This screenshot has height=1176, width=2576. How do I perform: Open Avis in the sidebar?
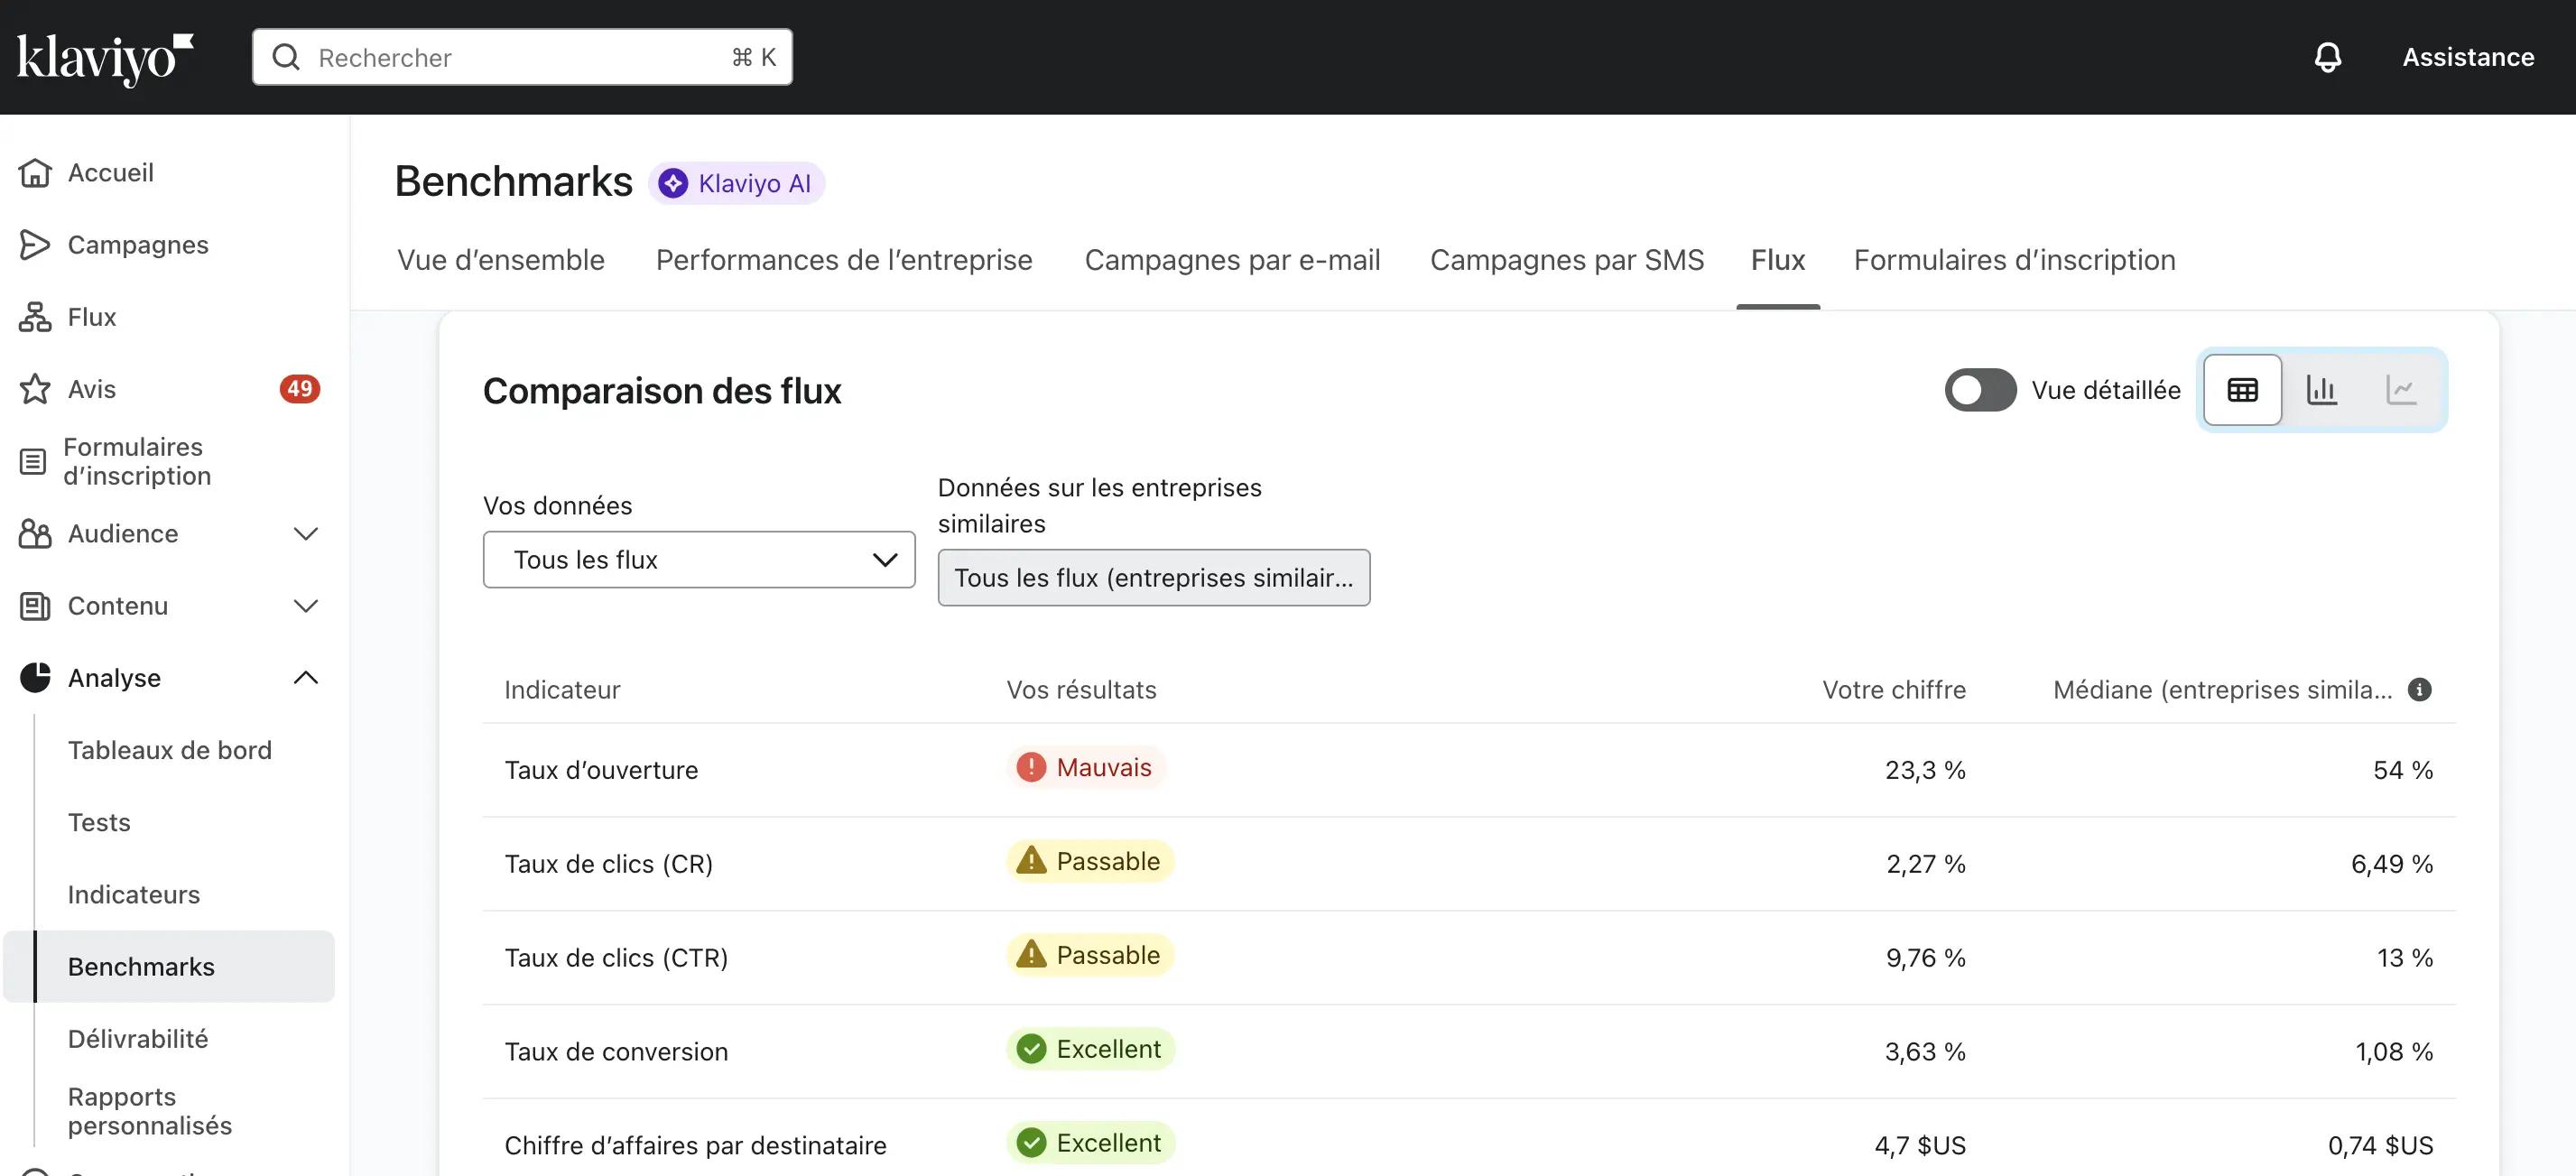coord(92,389)
